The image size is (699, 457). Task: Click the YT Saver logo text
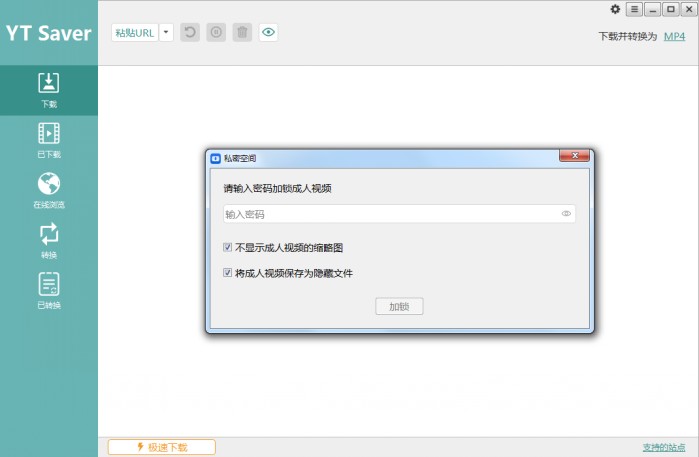tap(49, 33)
